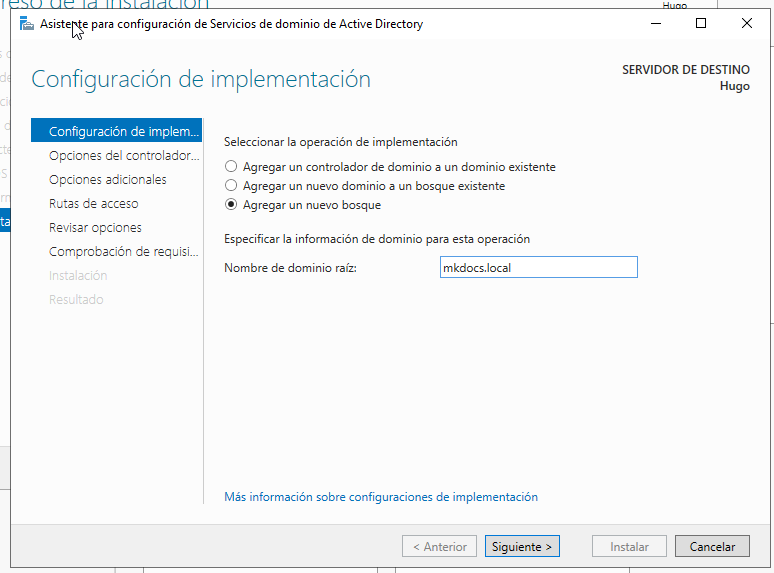The image size is (774, 573).
Task: Navigate to 'Revisar opciones' step
Action: tap(95, 228)
